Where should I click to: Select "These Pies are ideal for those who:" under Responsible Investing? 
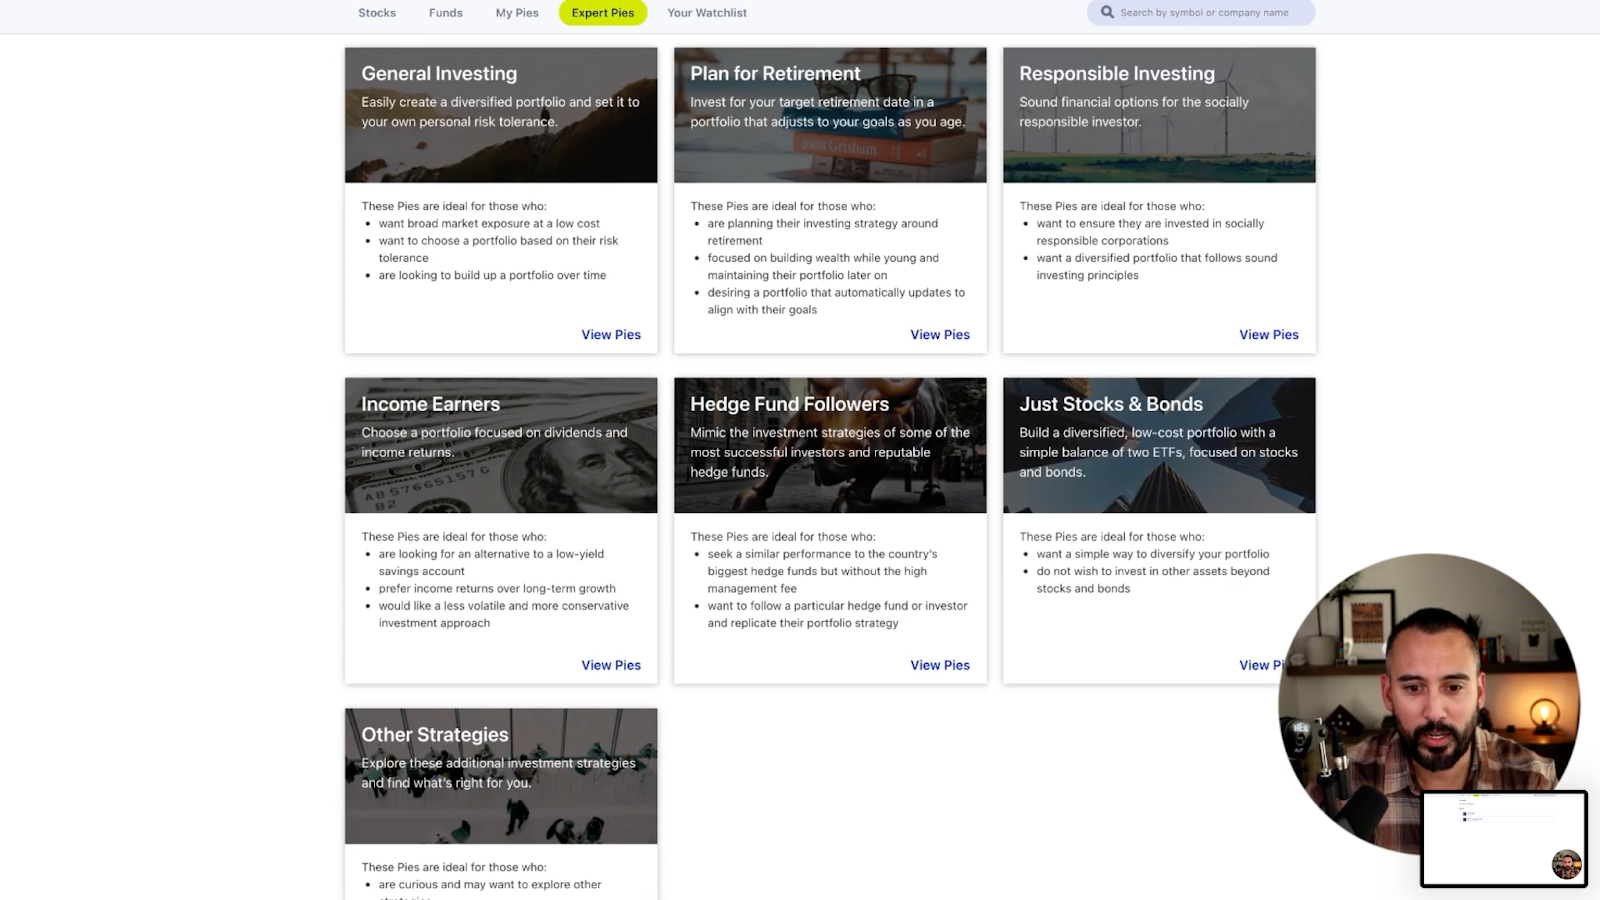[x=1112, y=207]
